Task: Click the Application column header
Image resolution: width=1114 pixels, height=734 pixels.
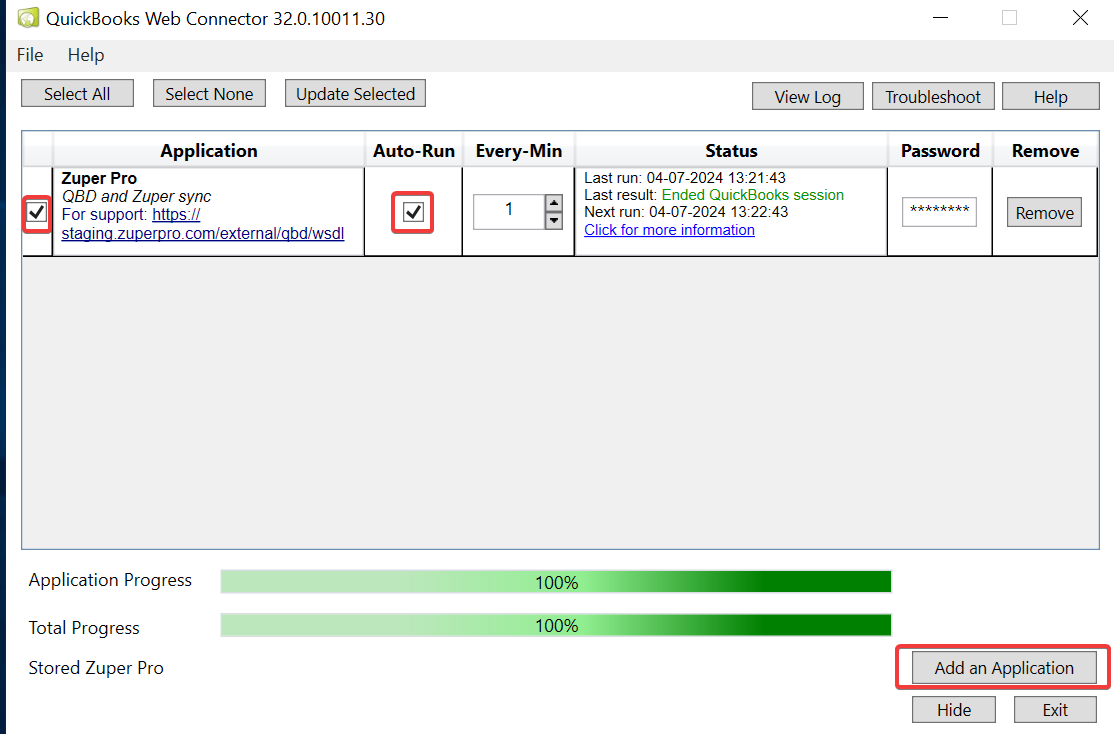Action: tap(209, 151)
